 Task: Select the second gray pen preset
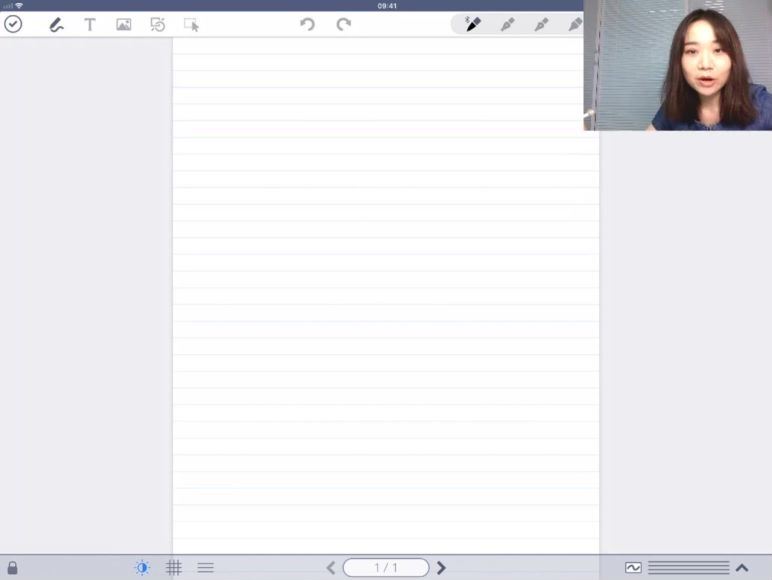507,24
